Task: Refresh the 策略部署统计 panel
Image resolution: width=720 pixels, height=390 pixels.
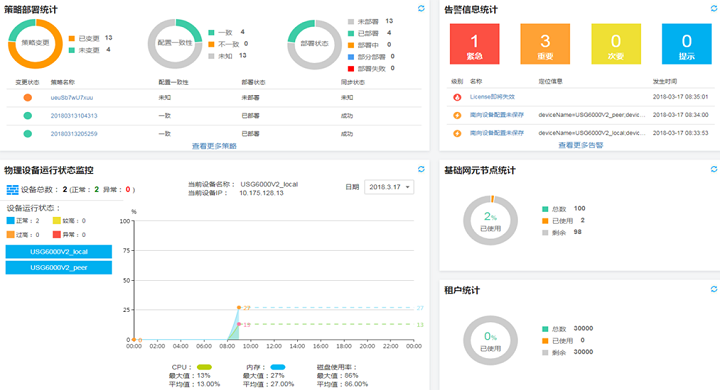Action: [x=421, y=8]
